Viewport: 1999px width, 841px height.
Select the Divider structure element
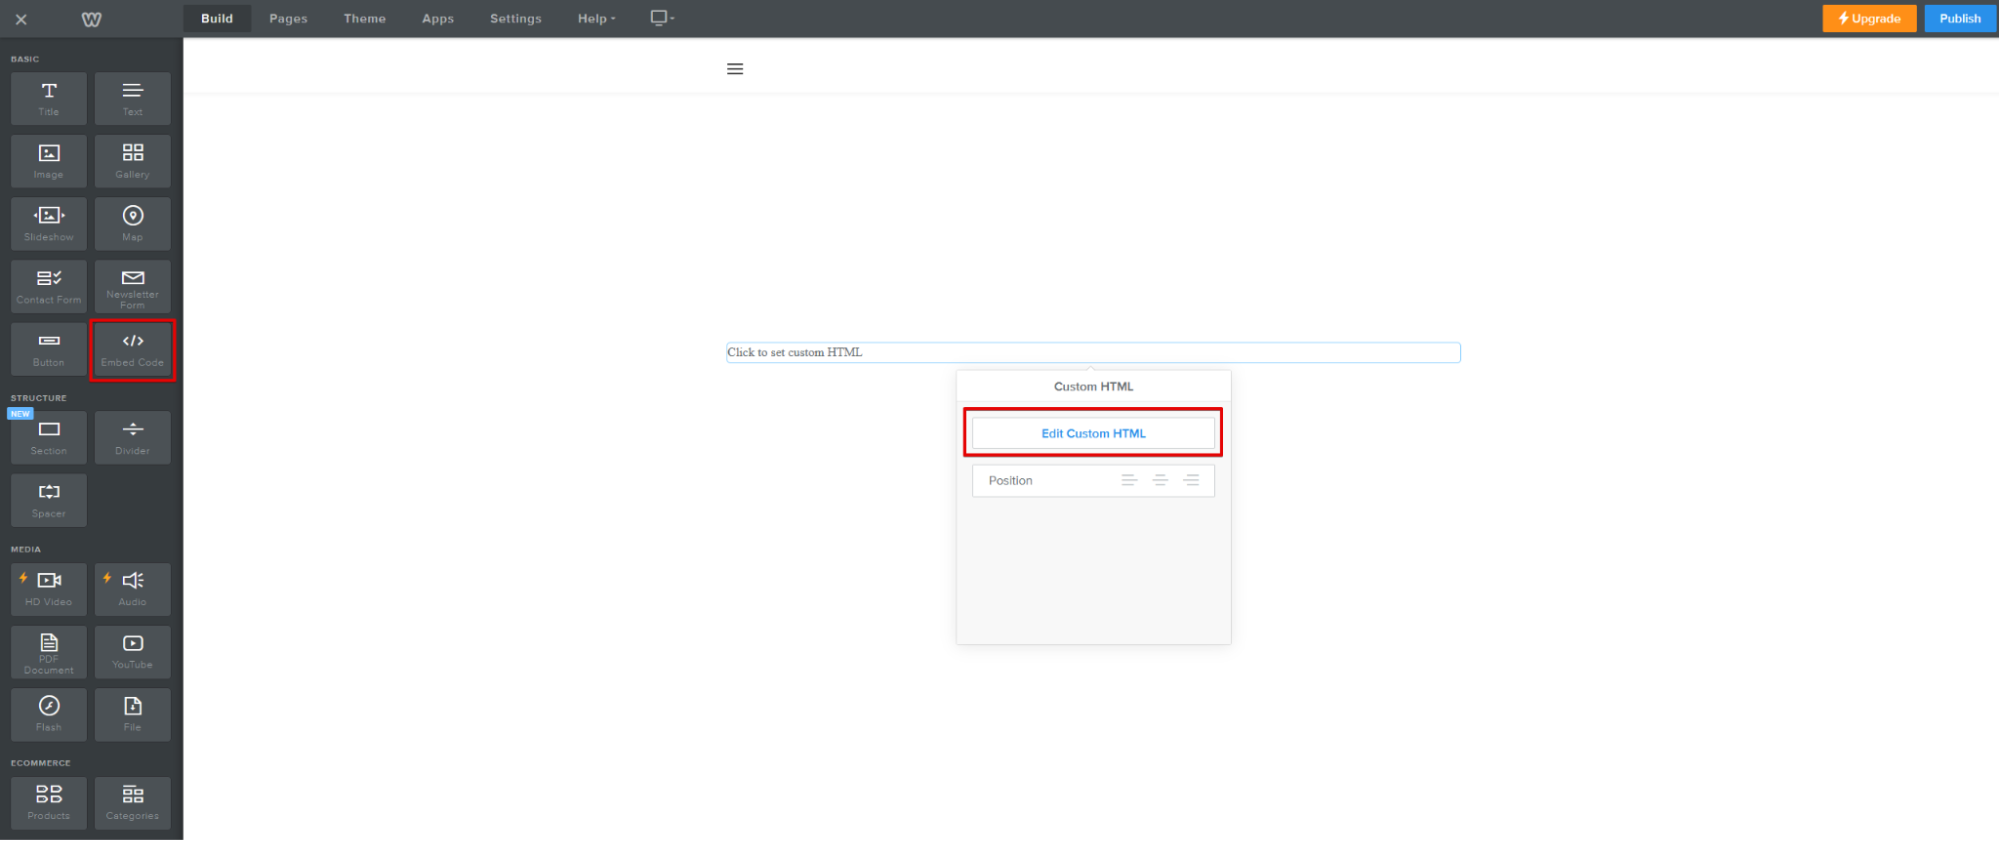132,437
